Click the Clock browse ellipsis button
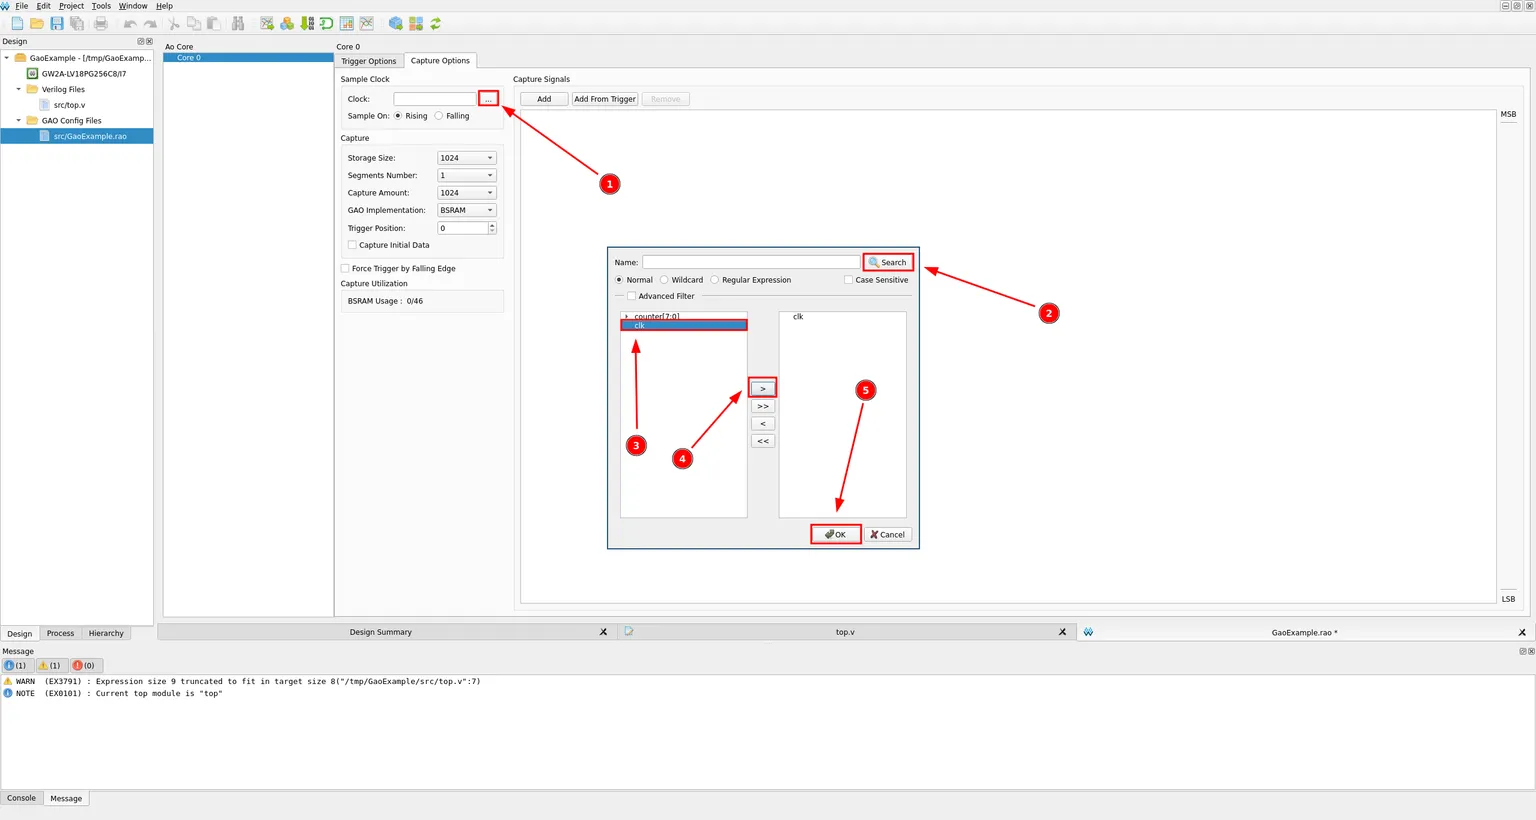 488,99
